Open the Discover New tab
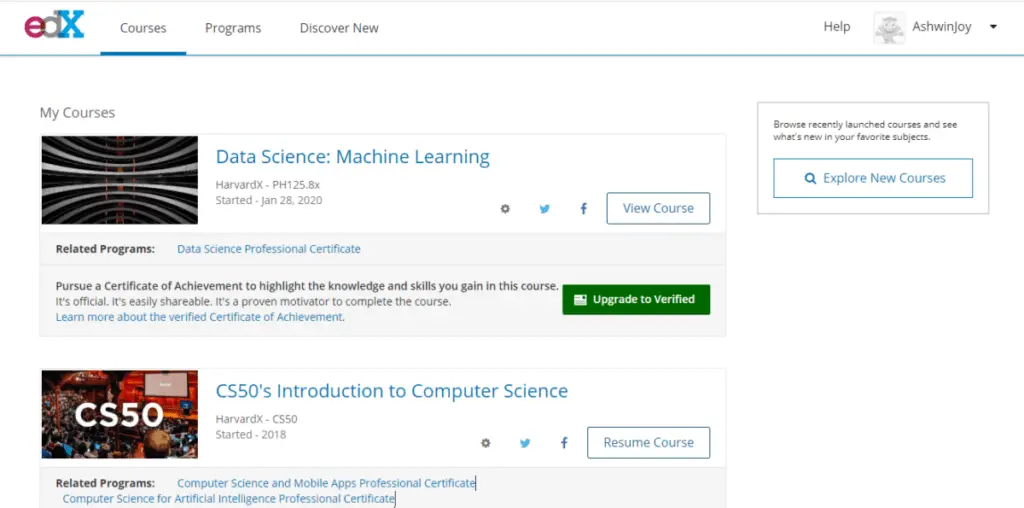 [x=339, y=28]
